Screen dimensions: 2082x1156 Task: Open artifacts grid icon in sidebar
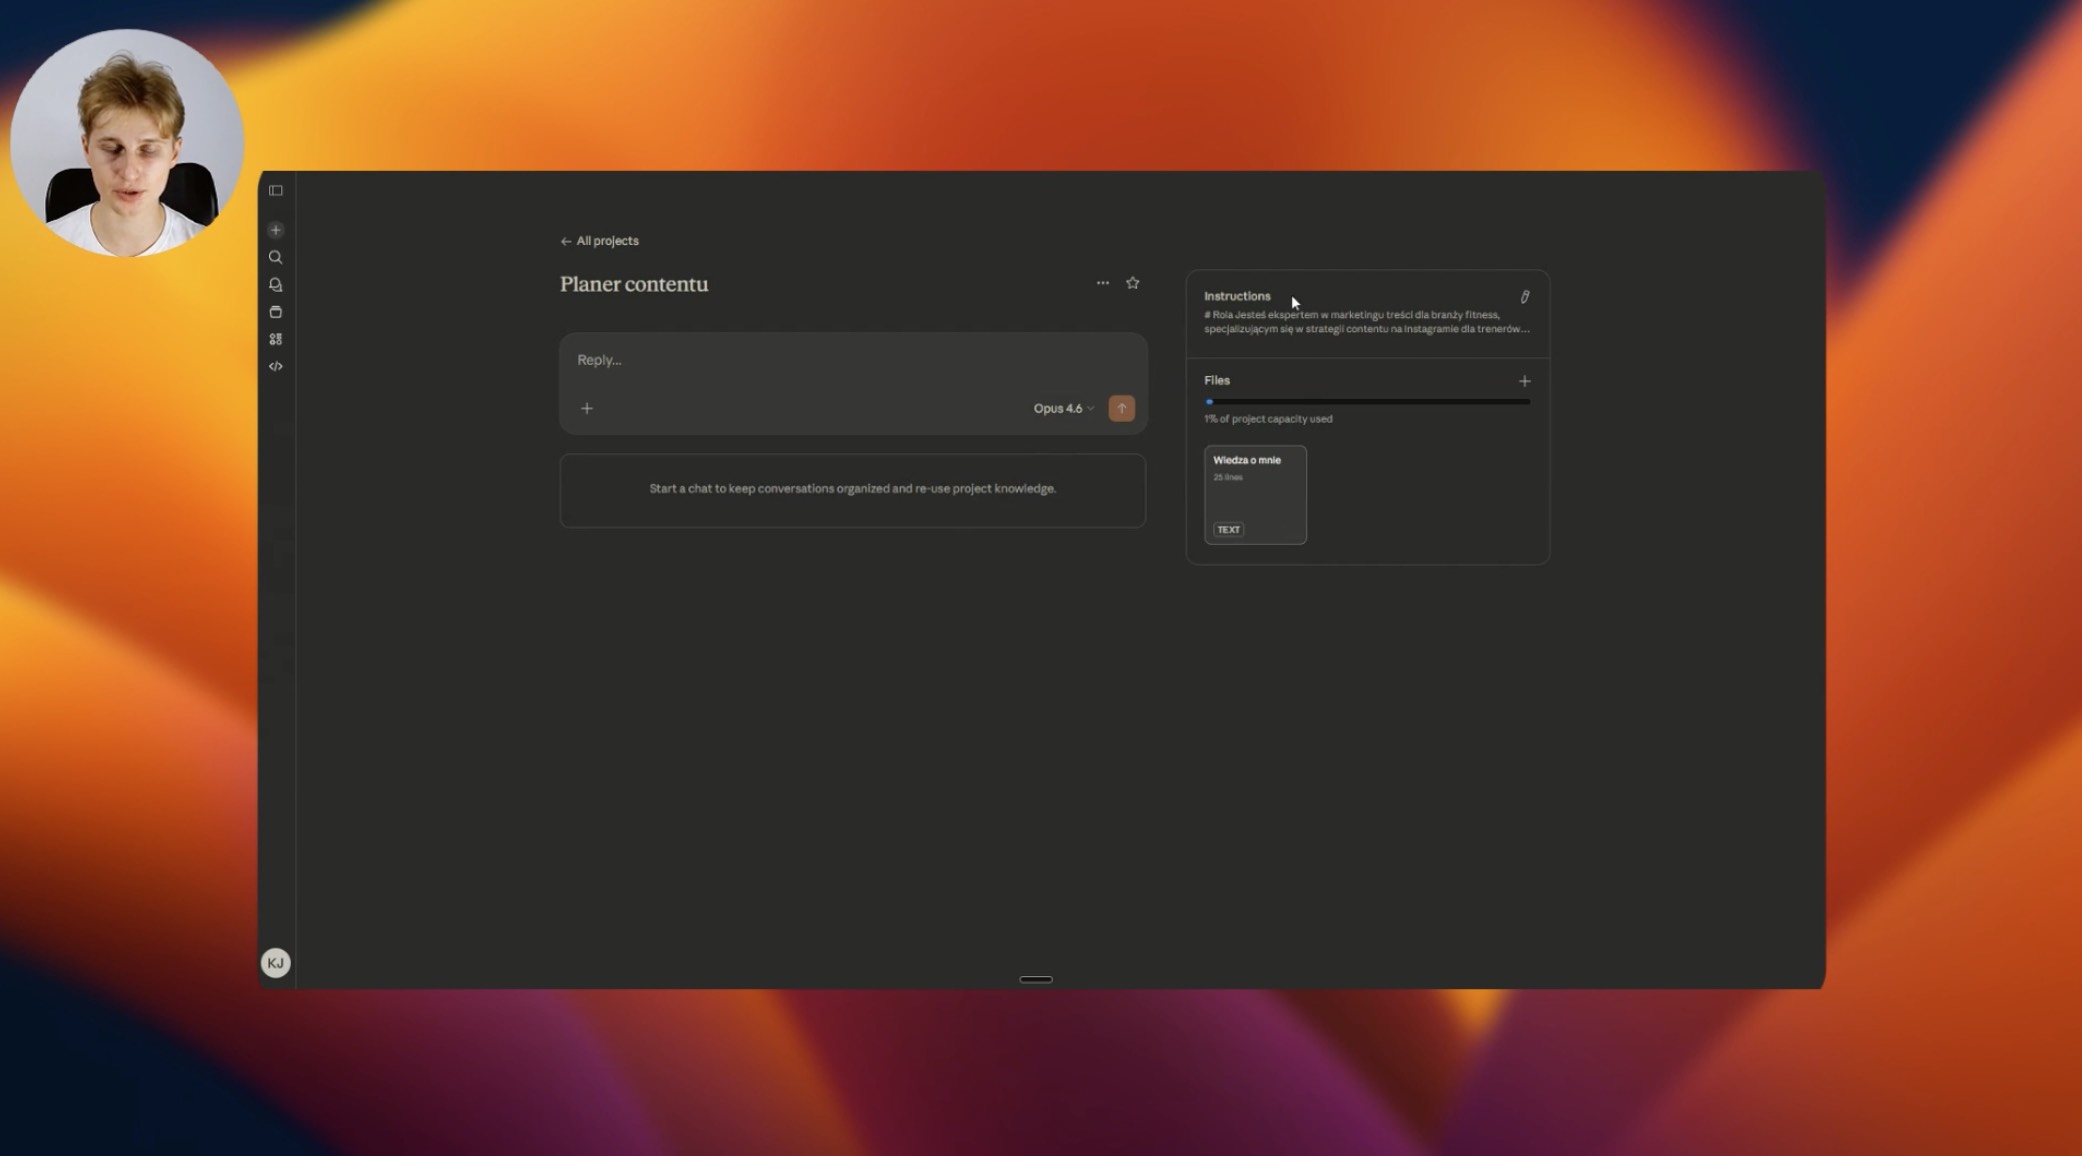276,339
